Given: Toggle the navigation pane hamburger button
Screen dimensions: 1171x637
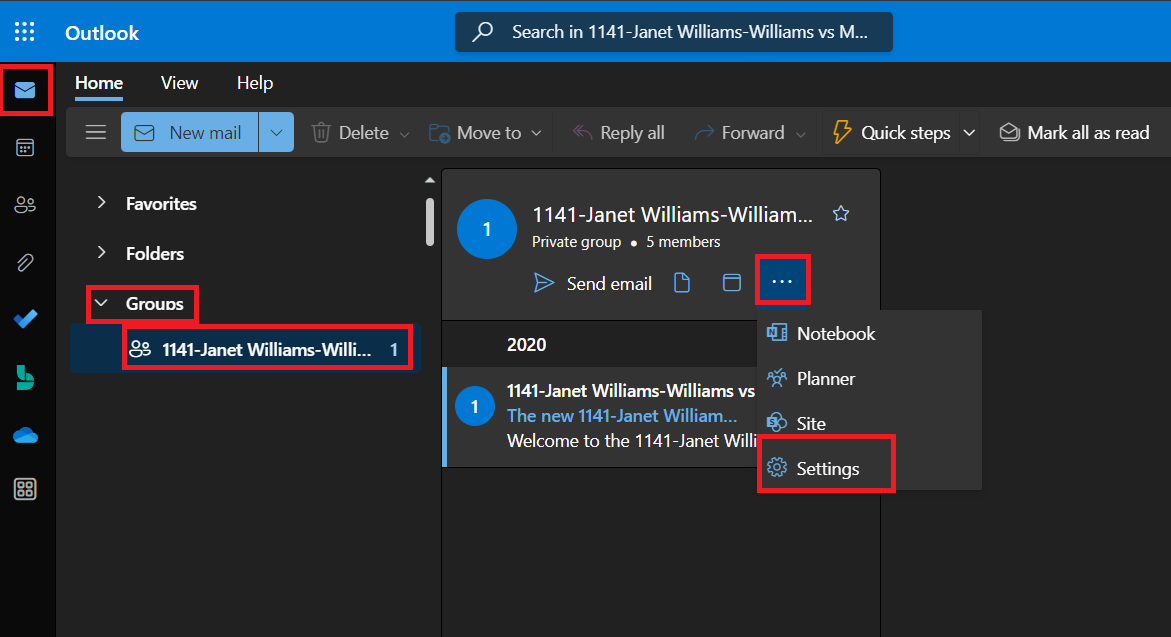Looking at the screenshot, I should coord(96,132).
